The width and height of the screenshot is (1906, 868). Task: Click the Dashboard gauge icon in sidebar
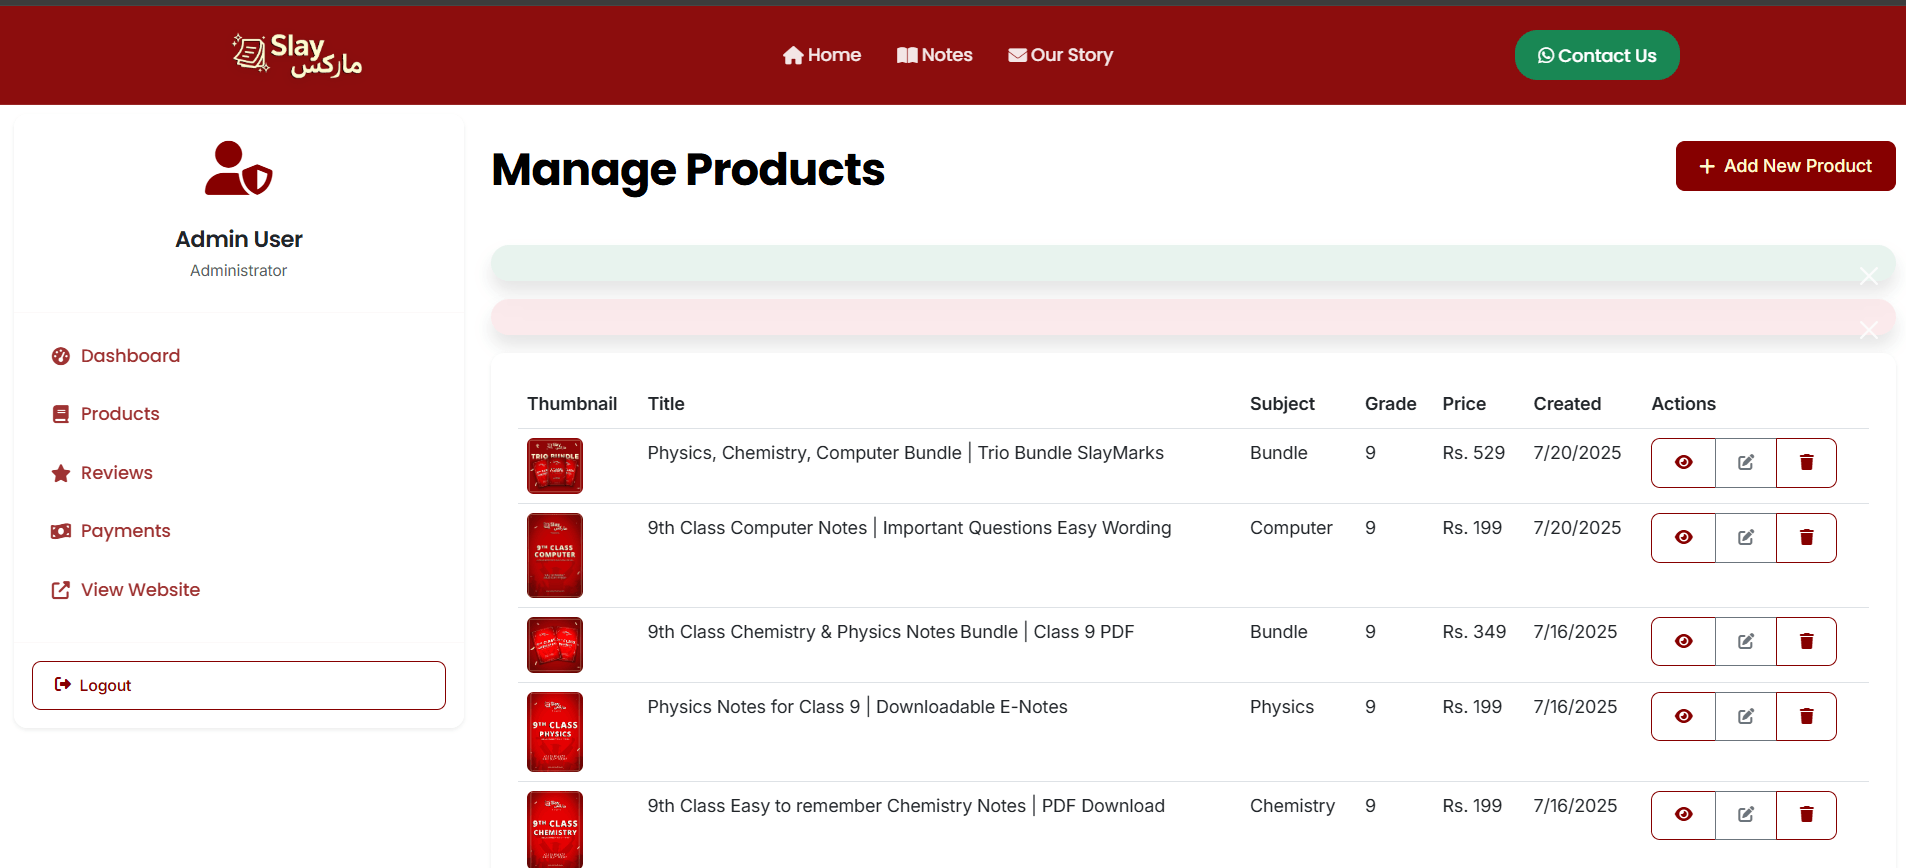61,356
